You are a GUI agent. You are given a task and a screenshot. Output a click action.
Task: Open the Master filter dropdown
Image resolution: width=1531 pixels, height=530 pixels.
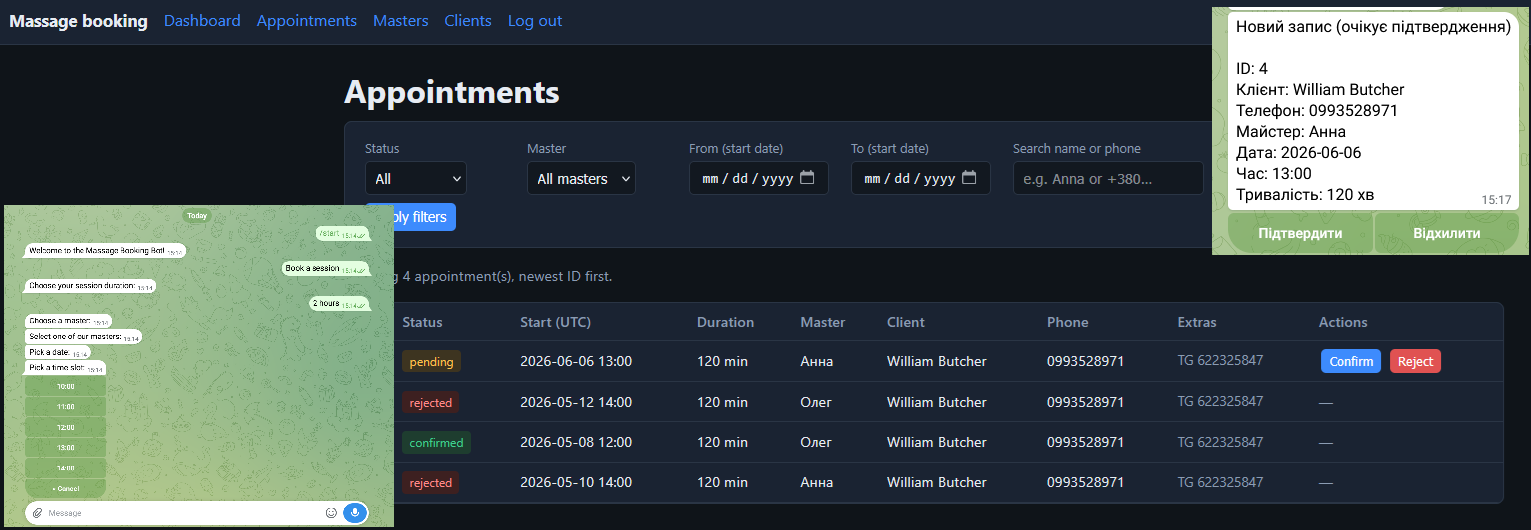click(x=581, y=178)
